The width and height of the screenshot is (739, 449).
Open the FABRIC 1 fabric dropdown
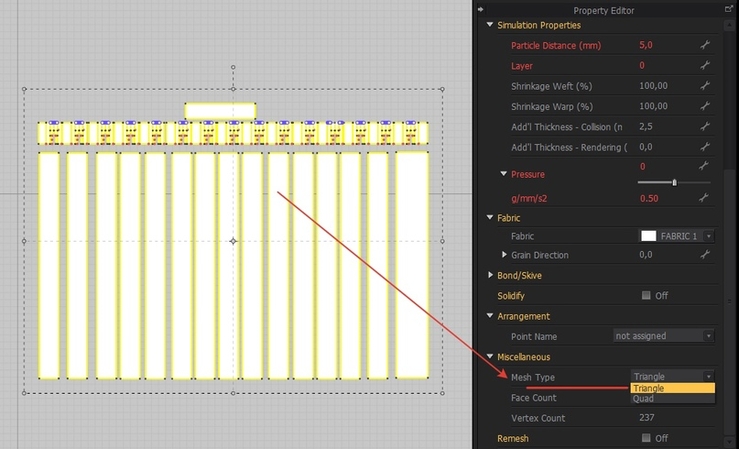coord(676,236)
